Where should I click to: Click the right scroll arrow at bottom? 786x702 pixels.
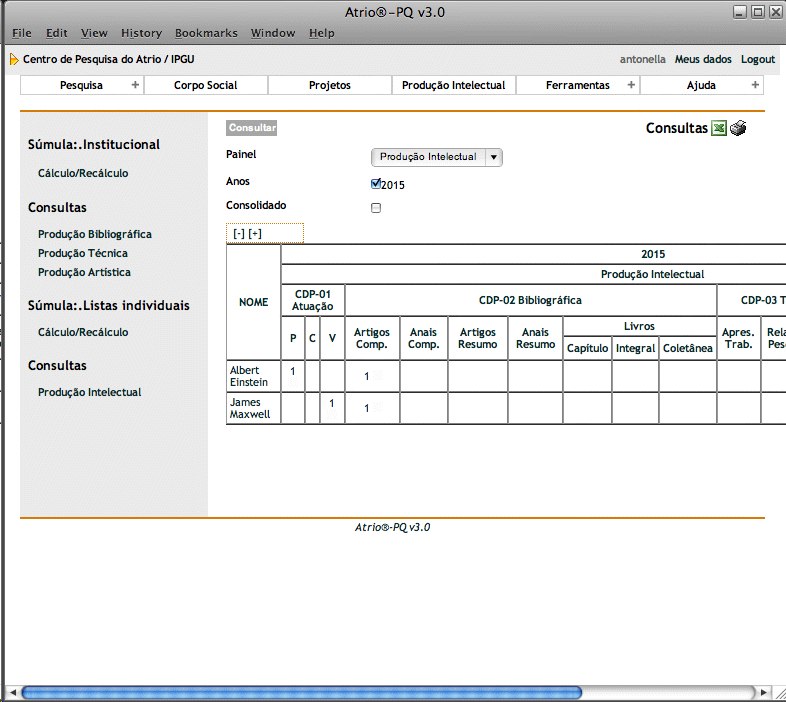point(764,692)
